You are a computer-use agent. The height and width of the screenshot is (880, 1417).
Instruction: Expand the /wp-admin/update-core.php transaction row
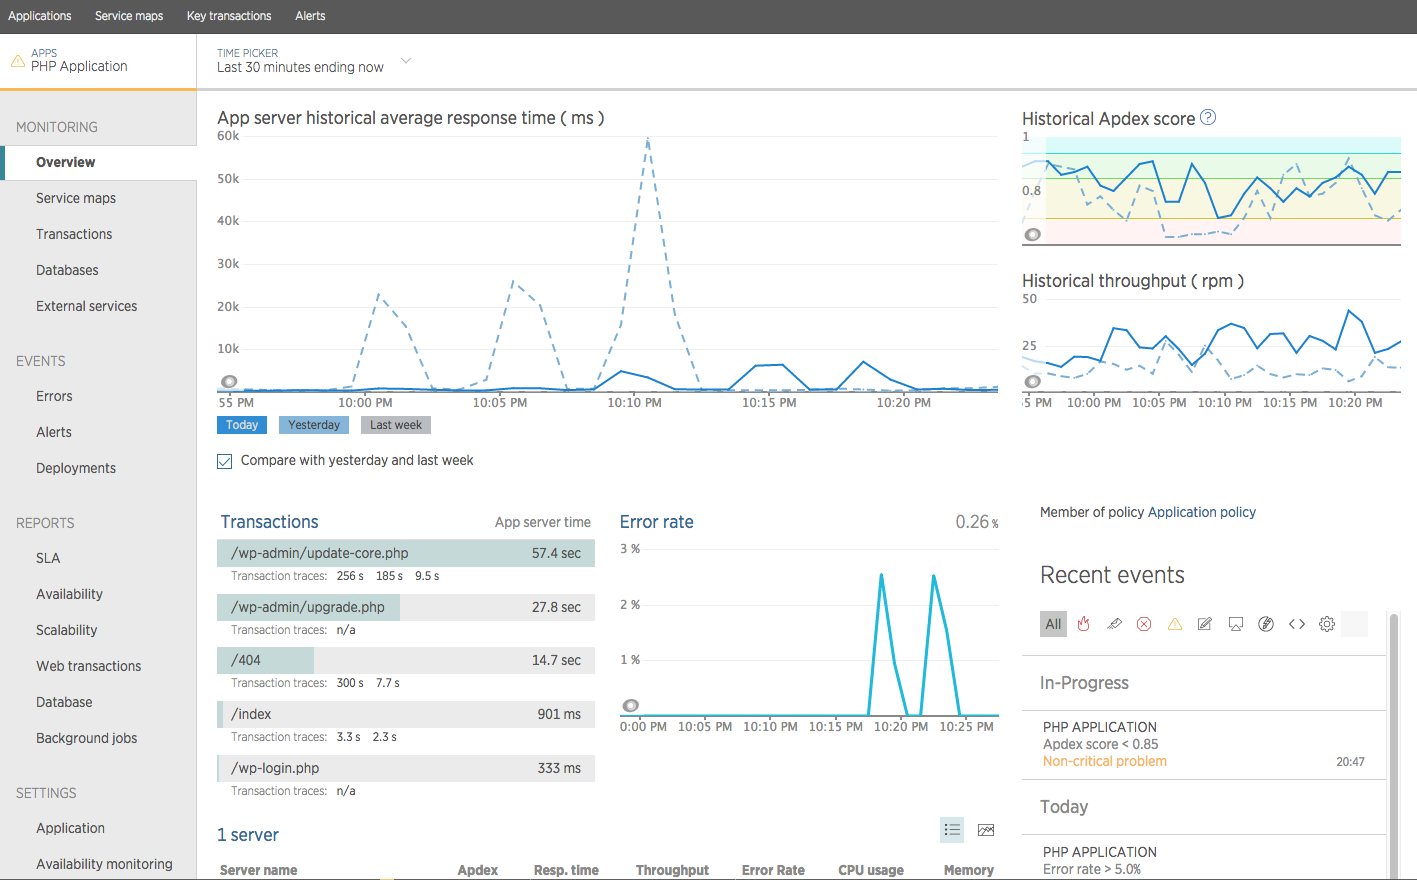pyautogui.click(x=405, y=553)
